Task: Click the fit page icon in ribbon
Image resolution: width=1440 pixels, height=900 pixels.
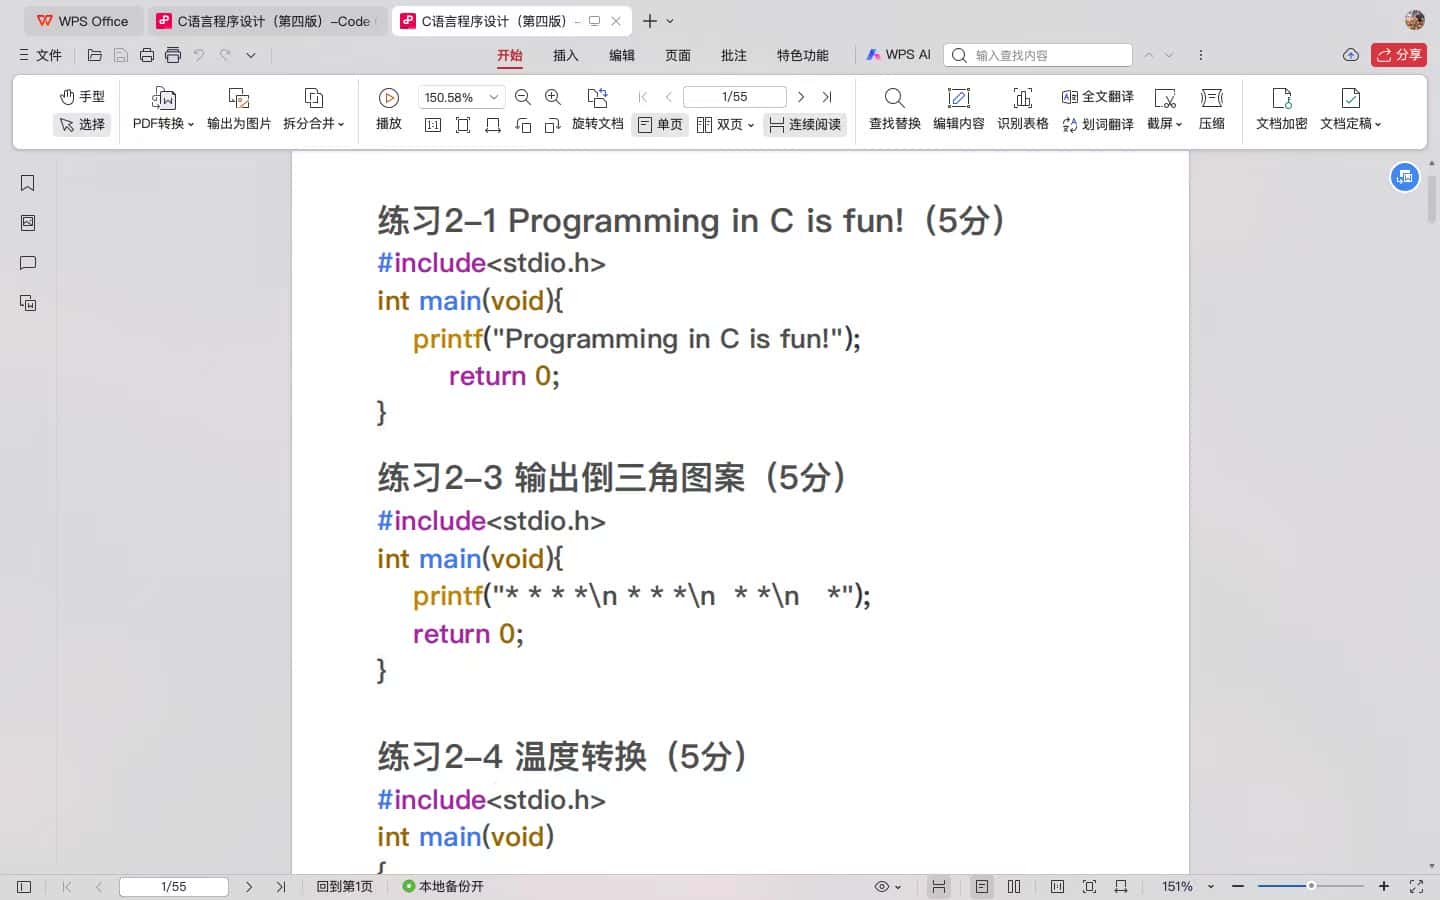Action: 463,125
